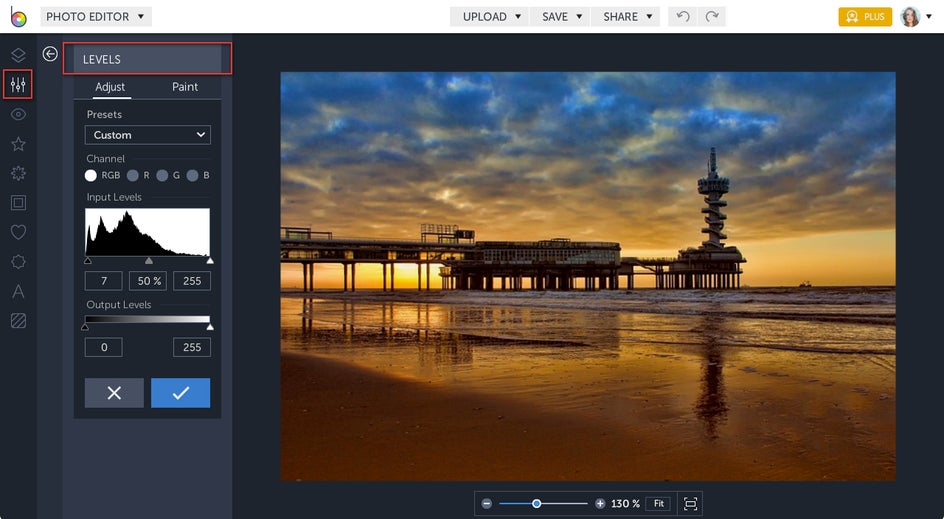Select the RGB channel radio button
Screen dimensions: 944x519
91,175
